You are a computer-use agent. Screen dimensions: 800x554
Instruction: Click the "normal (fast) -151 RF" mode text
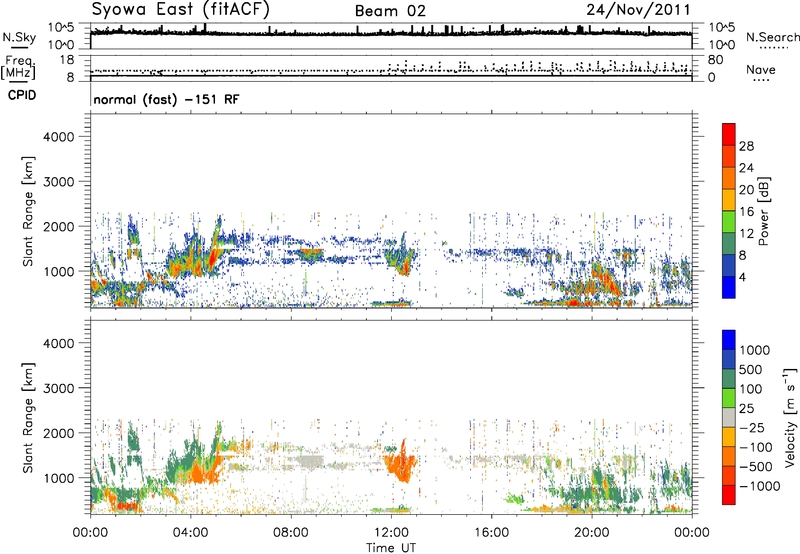pos(166,99)
